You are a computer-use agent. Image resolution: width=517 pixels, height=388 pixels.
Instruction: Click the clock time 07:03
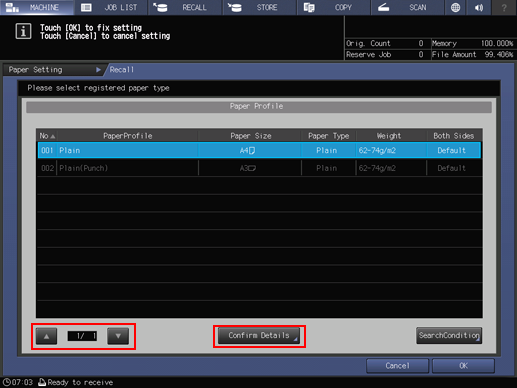pyautogui.click(x=18, y=382)
